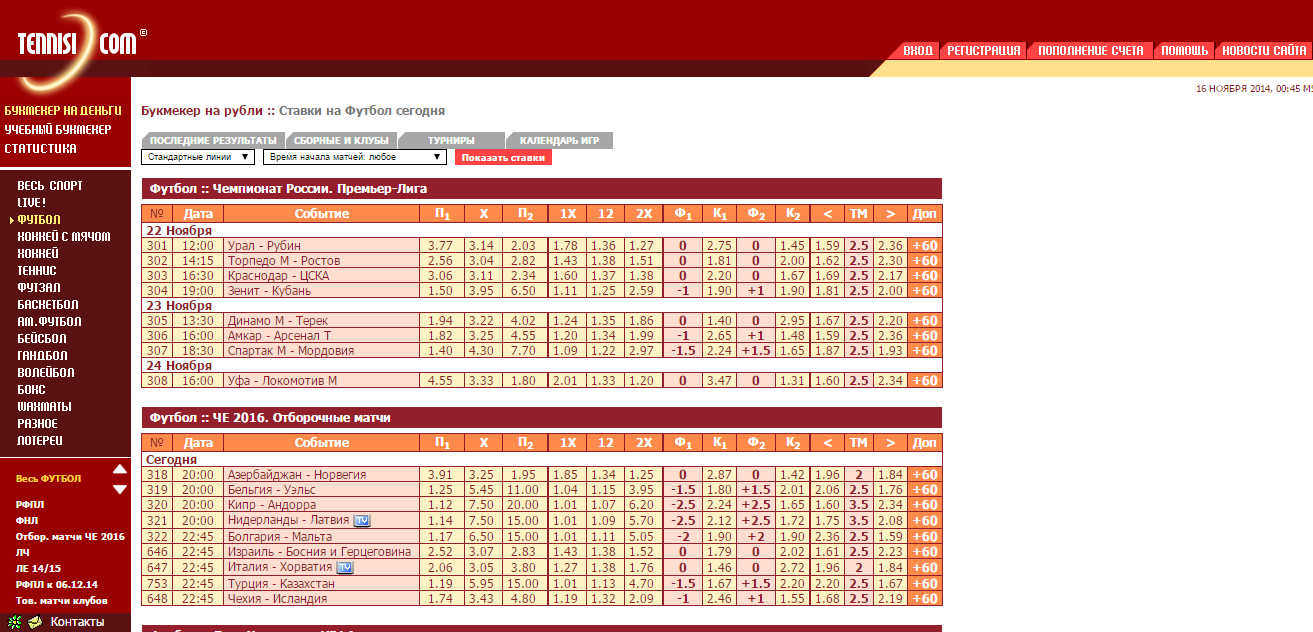Select Букмекер на деньги
Screen dimensions: 1313x632
point(63,111)
